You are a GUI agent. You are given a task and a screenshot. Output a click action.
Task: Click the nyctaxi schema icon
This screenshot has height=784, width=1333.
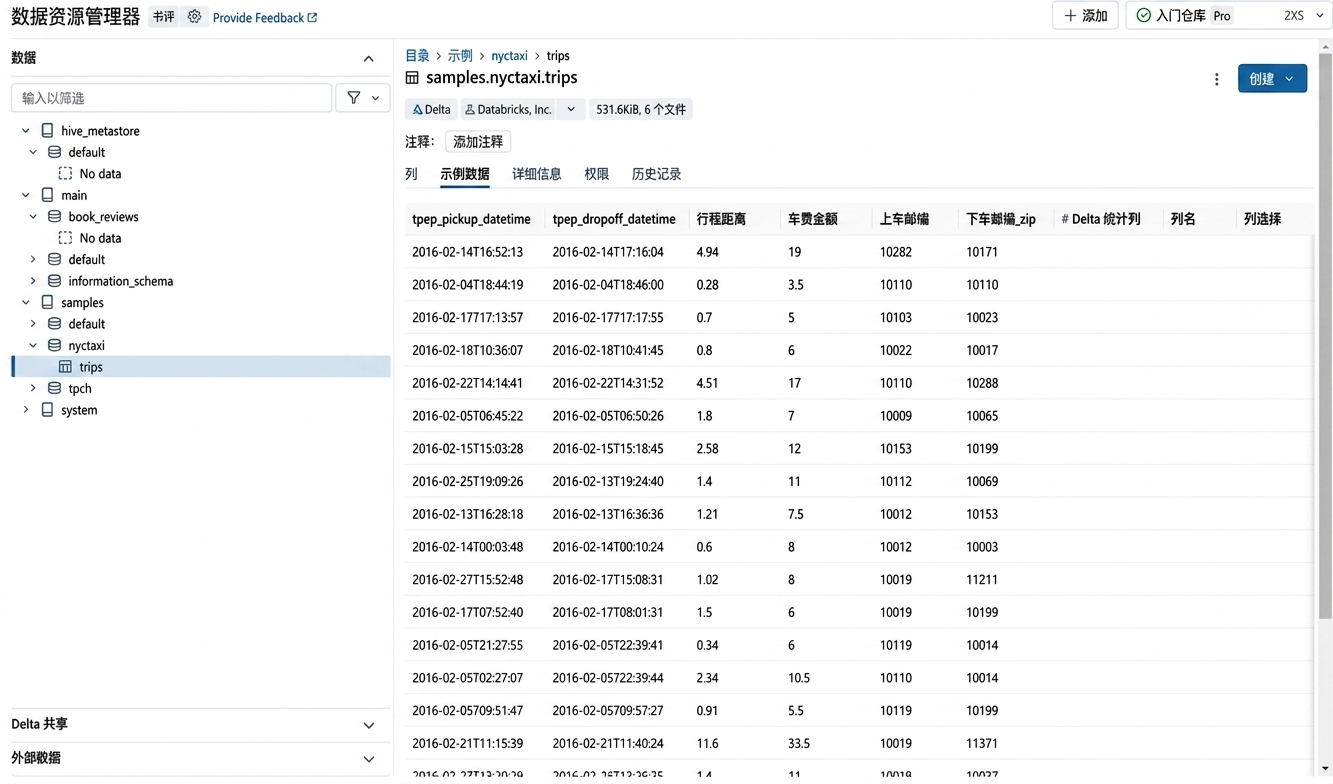(x=55, y=345)
